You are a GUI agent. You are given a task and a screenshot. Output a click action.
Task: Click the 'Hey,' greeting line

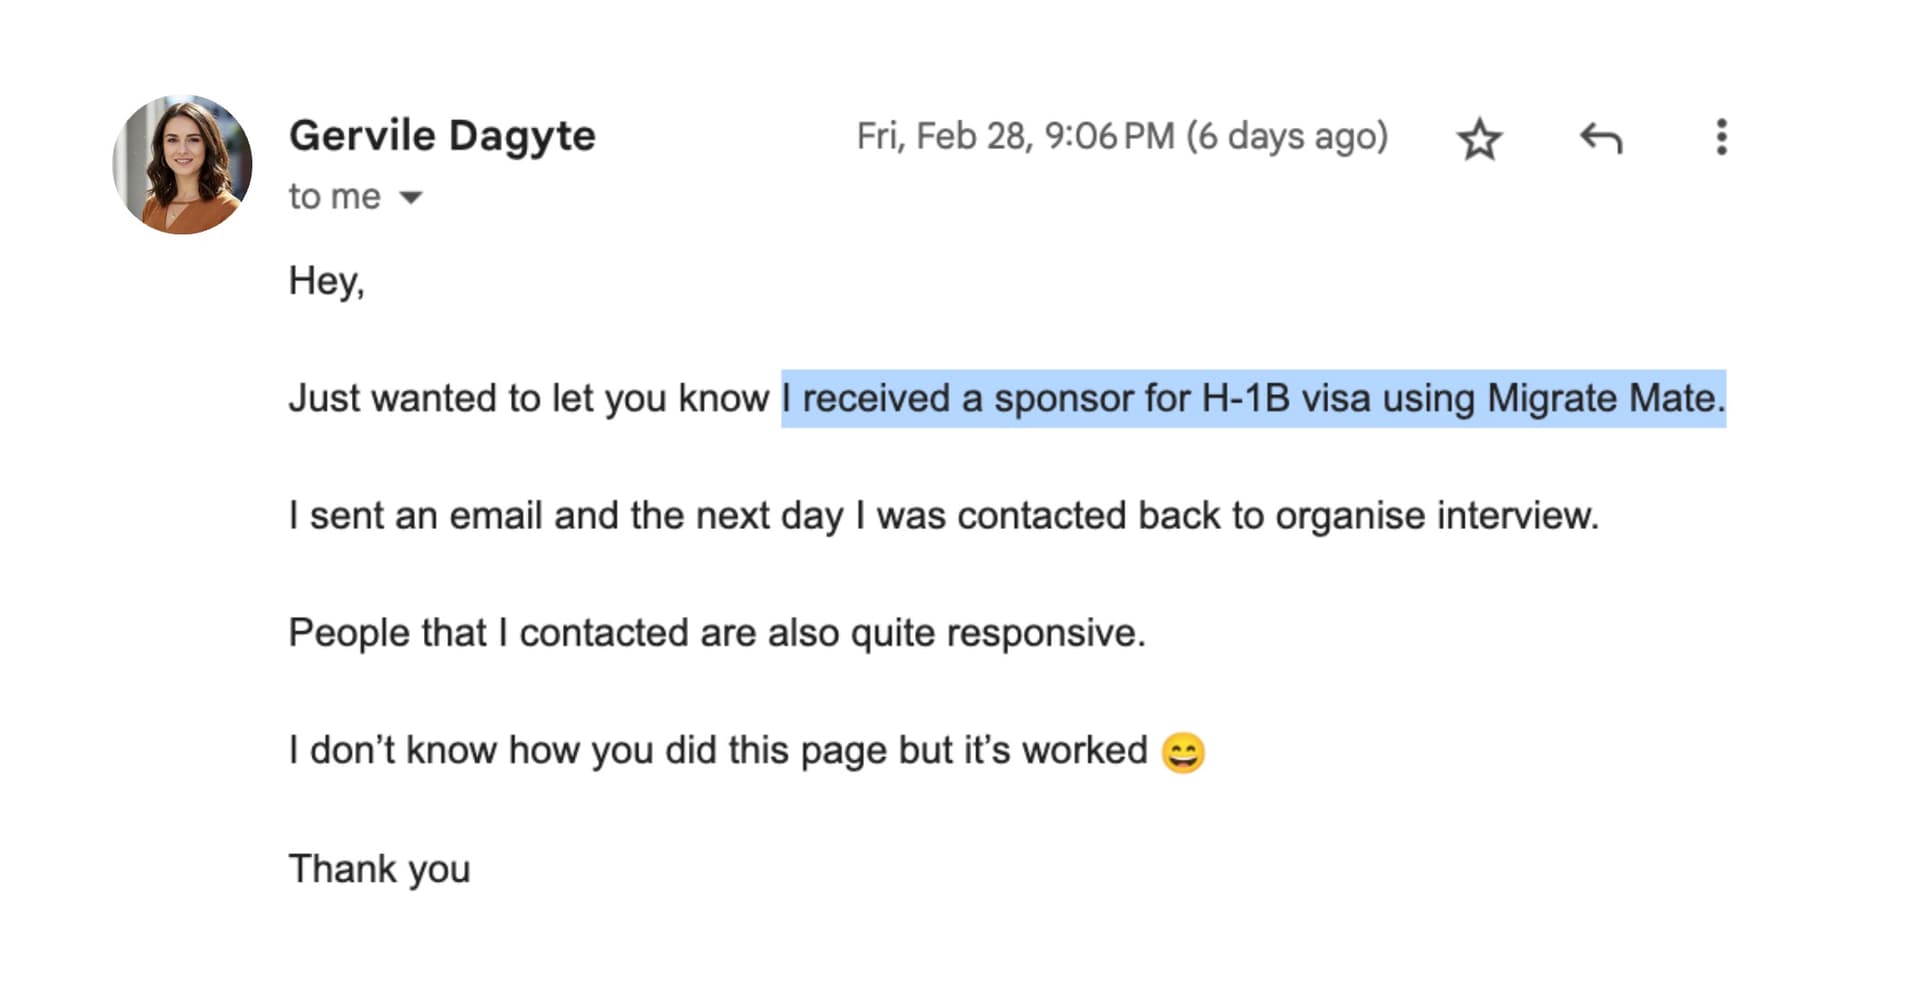pos(326,282)
